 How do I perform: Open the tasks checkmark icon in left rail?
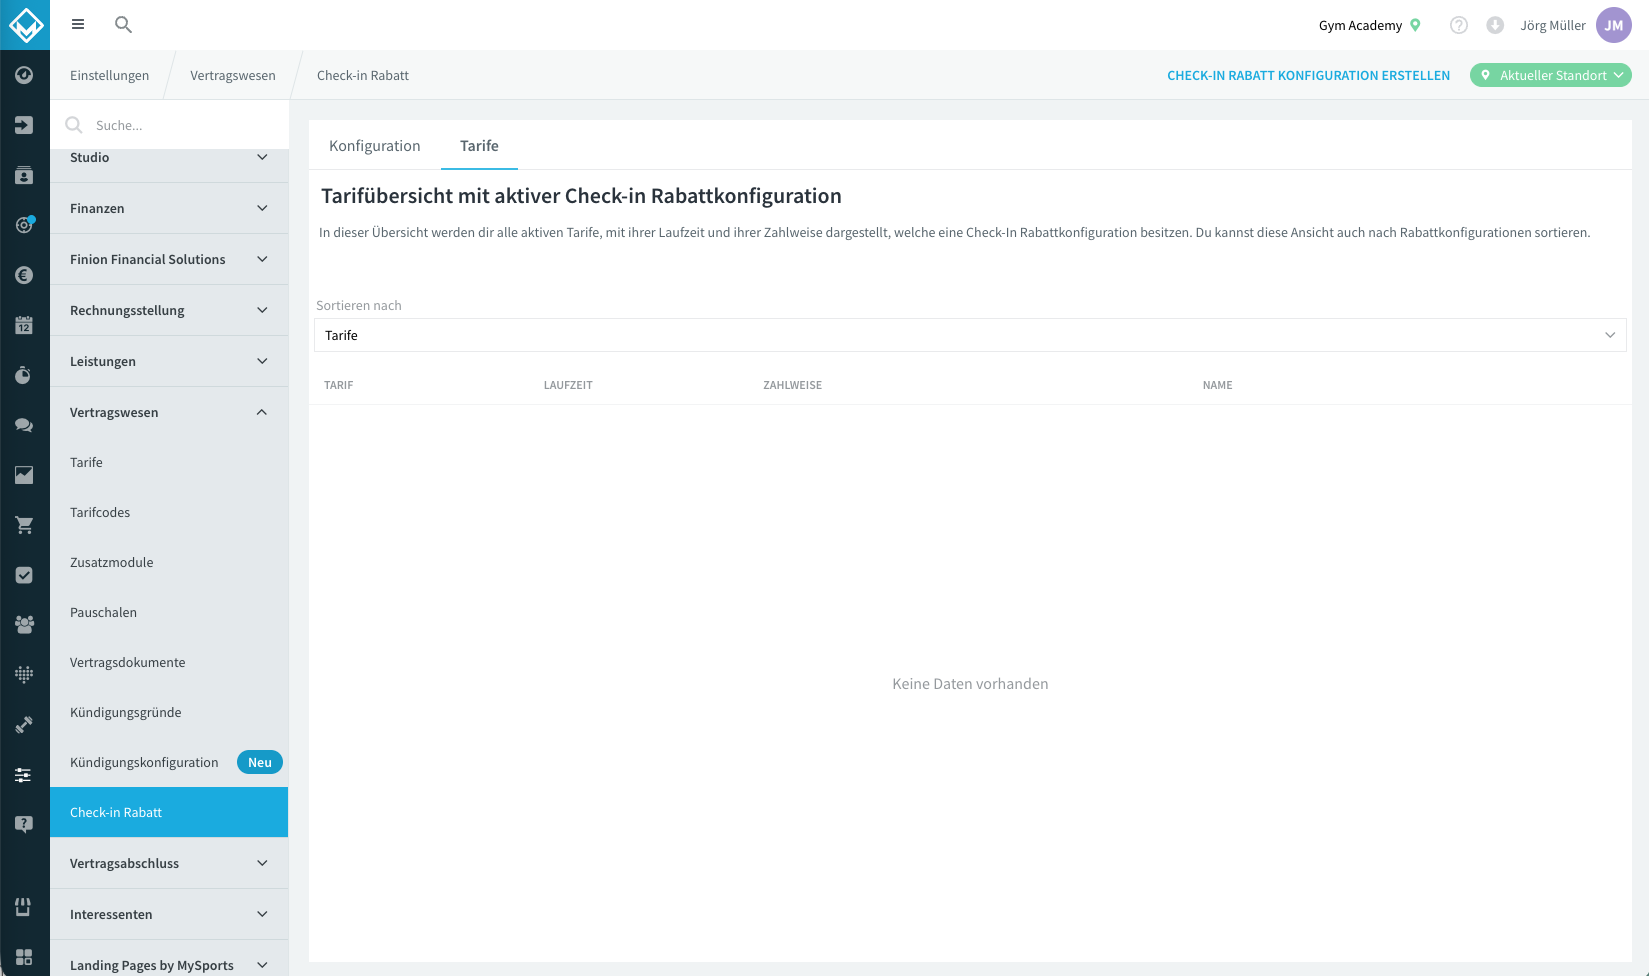pyautogui.click(x=24, y=575)
